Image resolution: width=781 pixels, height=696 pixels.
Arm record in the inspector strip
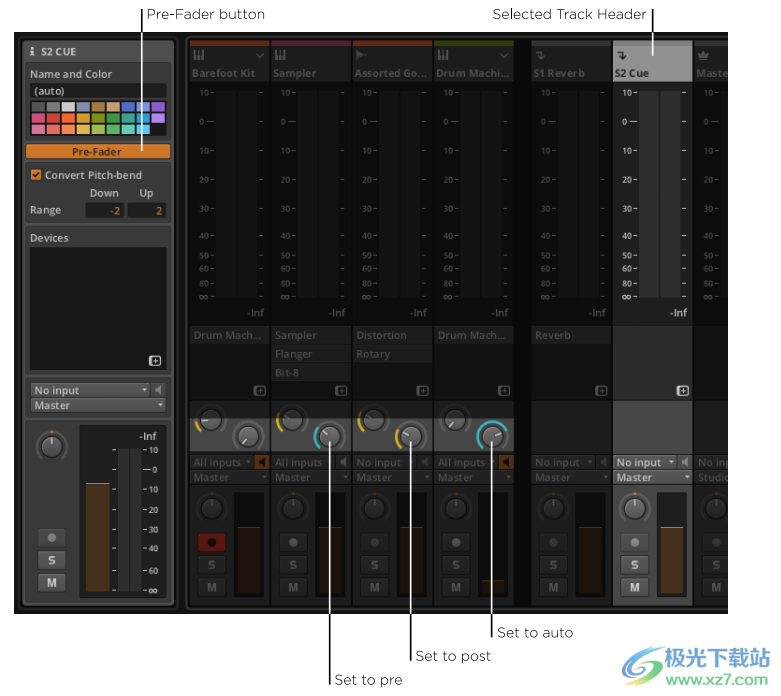pos(52,538)
